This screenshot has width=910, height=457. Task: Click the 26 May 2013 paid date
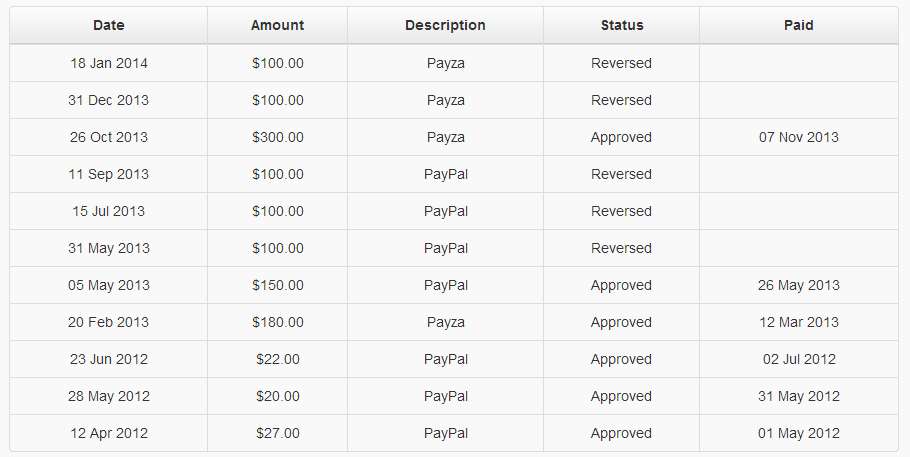[x=798, y=285]
